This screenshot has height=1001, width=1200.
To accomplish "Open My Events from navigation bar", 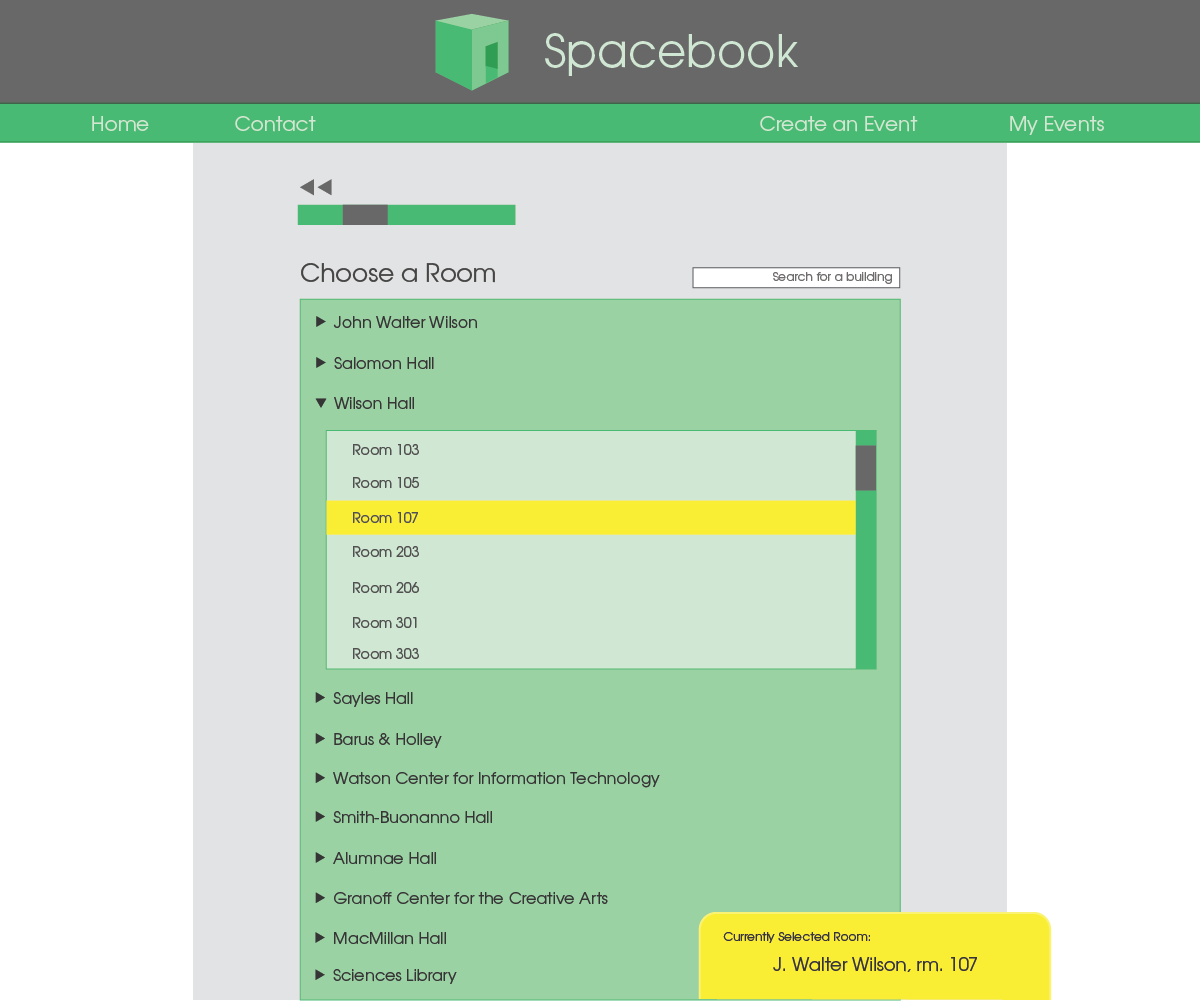I will pos(1056,124).
